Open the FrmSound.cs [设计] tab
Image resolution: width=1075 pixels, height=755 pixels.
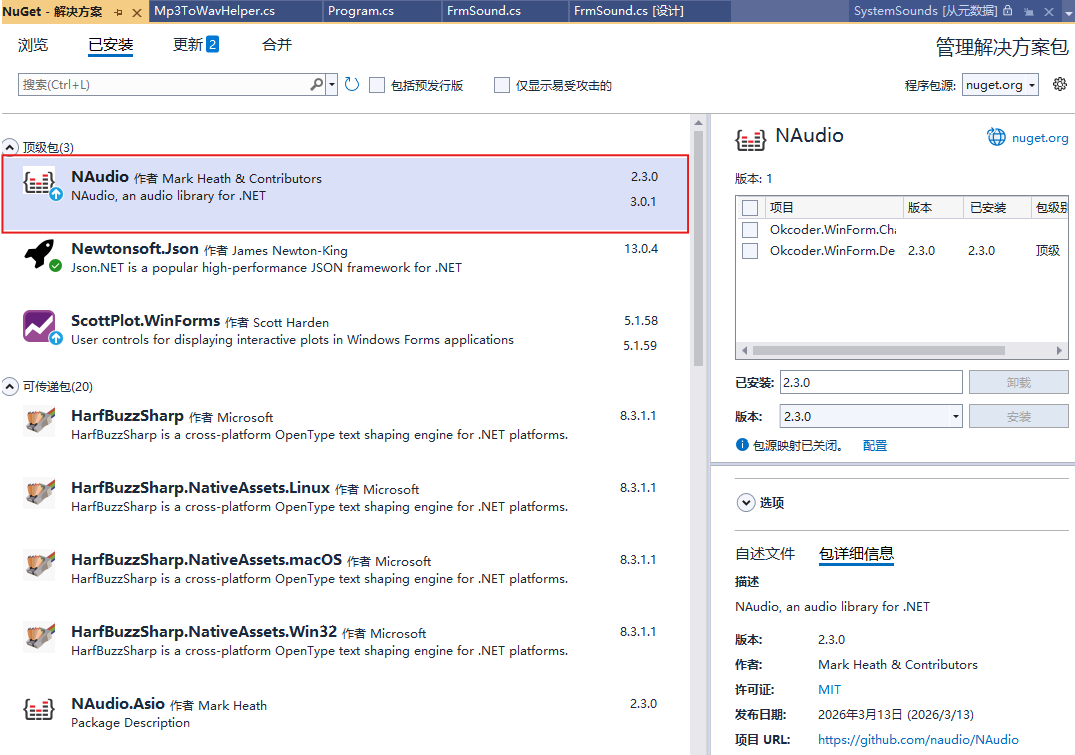[649, 11]
